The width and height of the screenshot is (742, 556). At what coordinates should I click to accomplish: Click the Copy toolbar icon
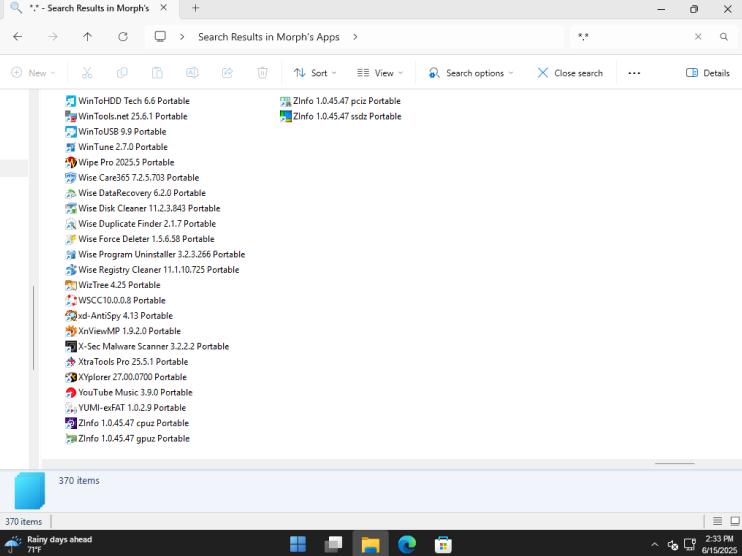pos(122,73)
